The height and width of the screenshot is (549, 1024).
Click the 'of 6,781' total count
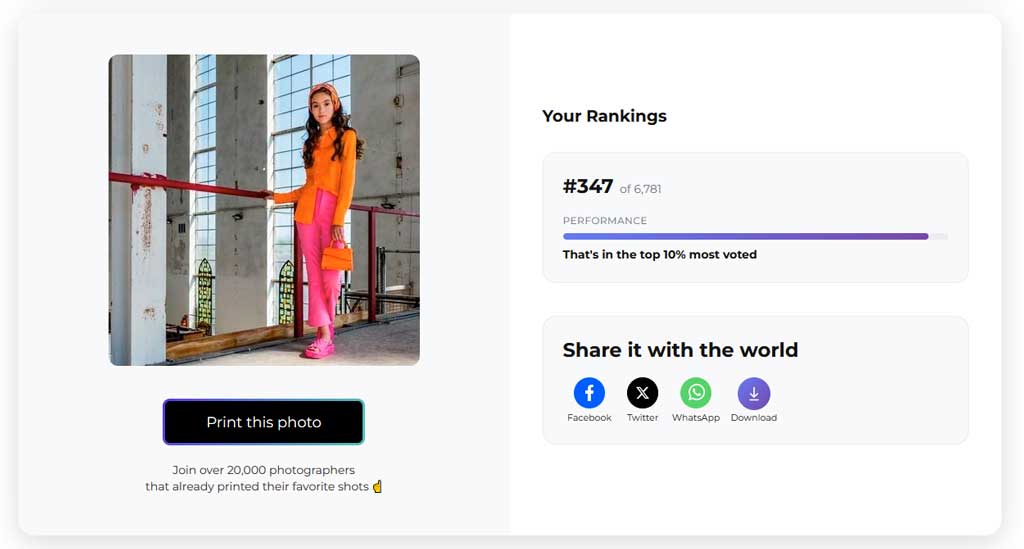[641, 189]
